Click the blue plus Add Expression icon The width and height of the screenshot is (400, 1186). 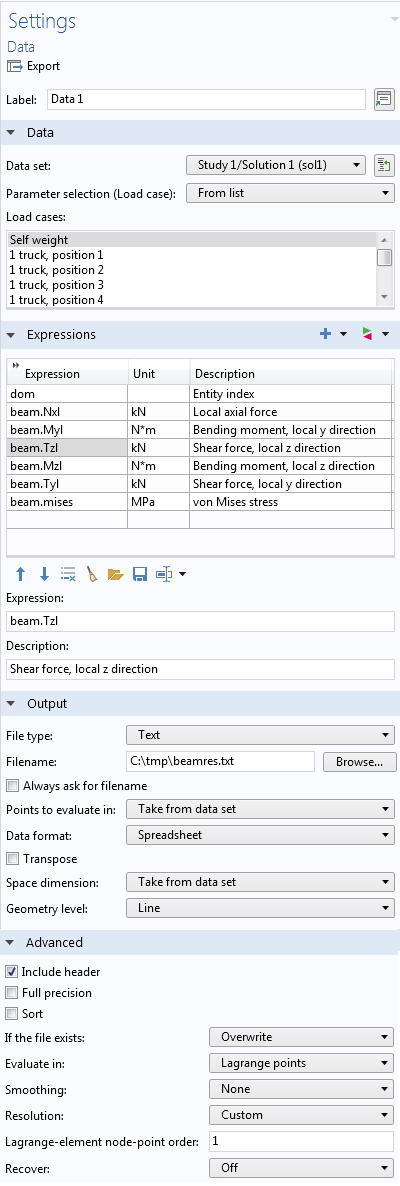click(x=325, y=334)
